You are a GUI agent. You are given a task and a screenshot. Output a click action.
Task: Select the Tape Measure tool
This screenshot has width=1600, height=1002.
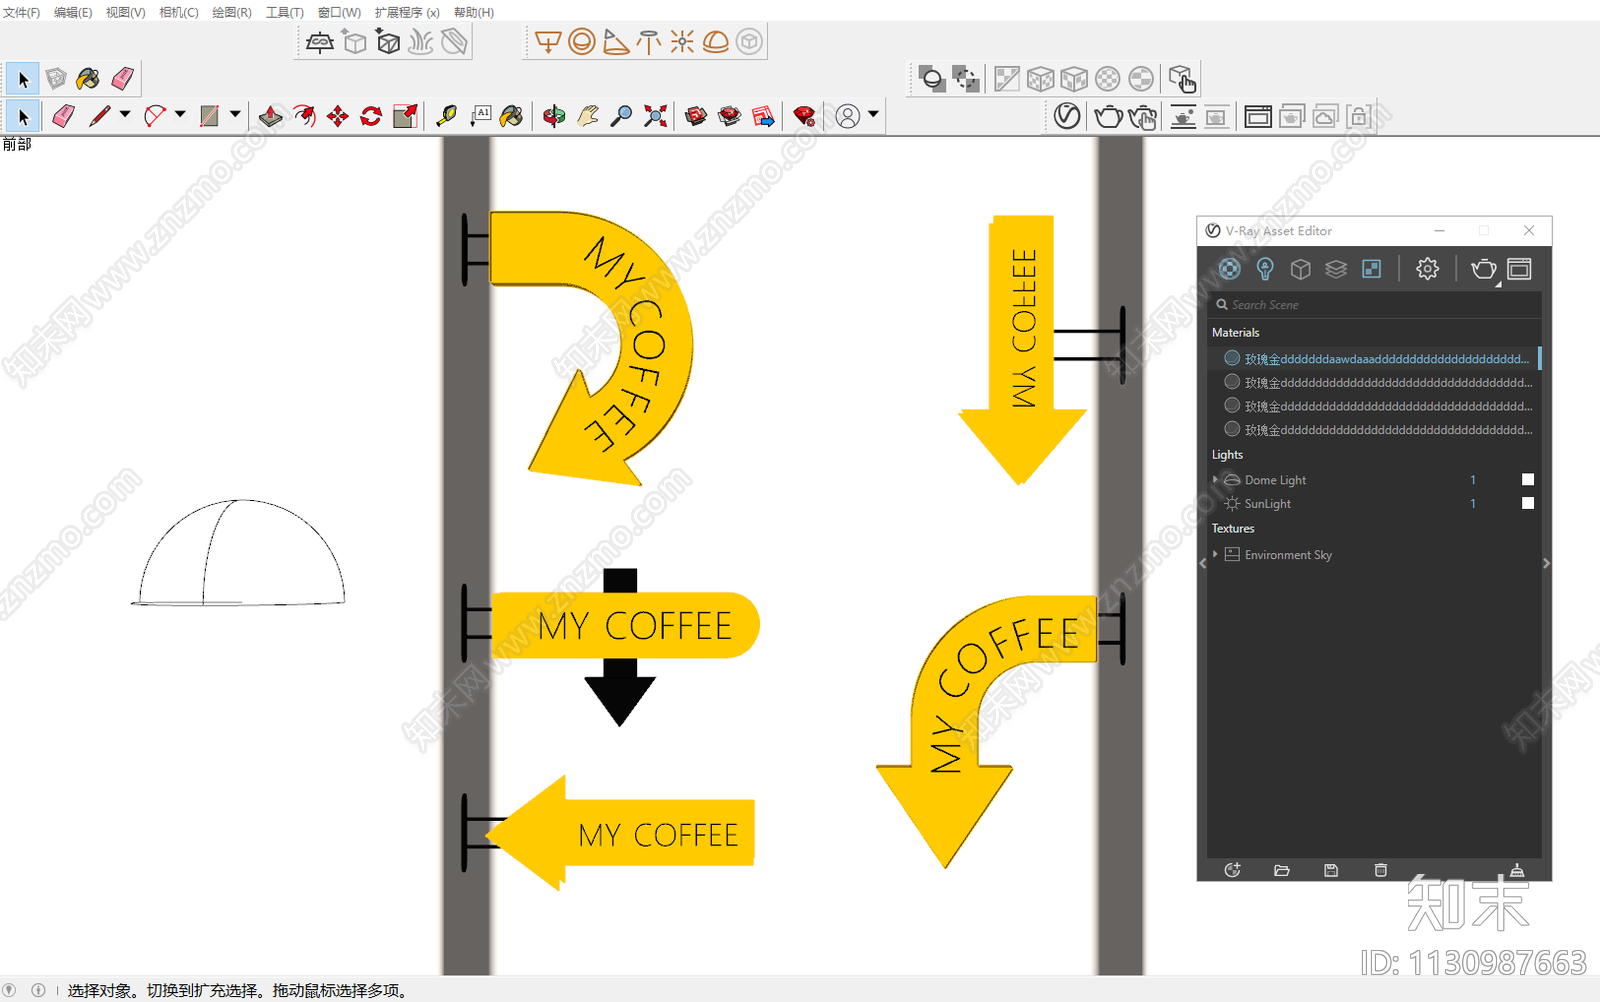click(446, 116)
